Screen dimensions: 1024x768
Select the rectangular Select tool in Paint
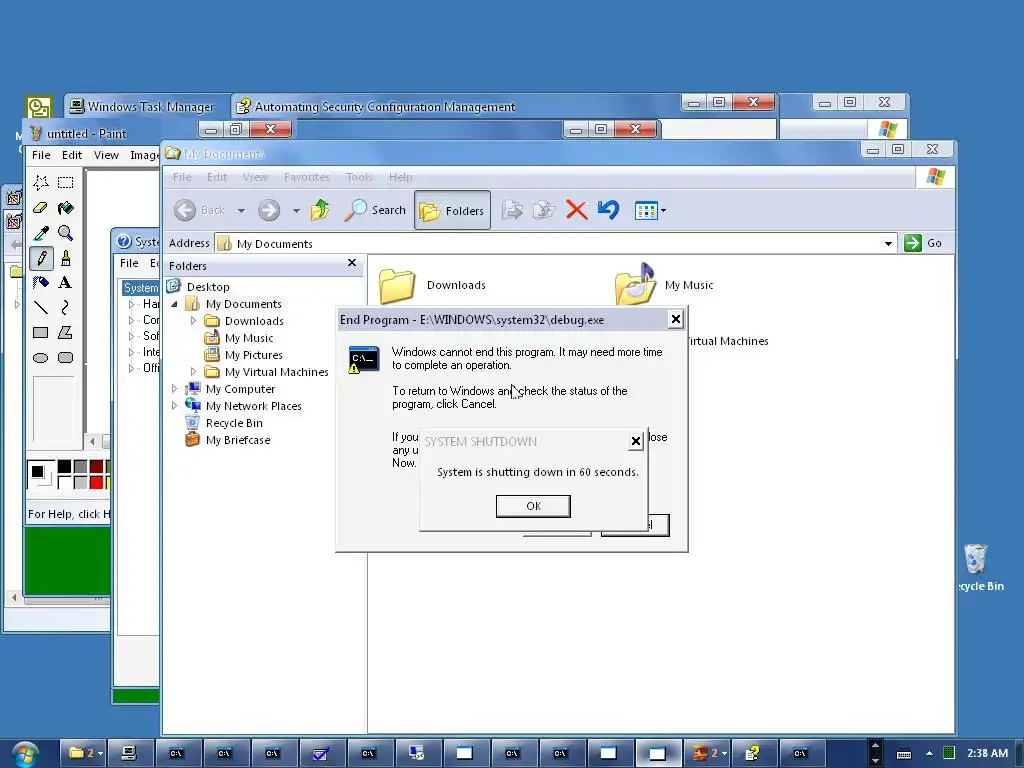(x=65, y=182)
